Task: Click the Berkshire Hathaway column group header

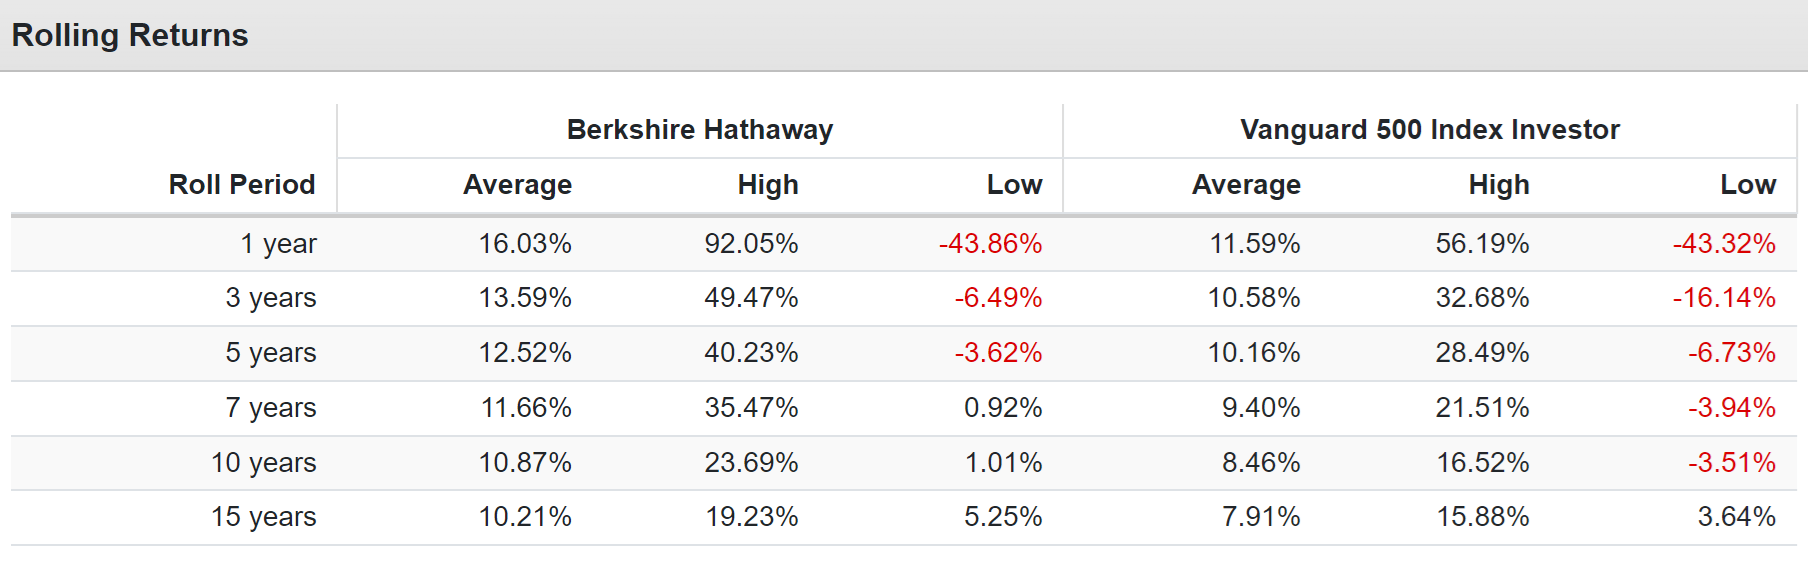Action: [x=699, y=130]
